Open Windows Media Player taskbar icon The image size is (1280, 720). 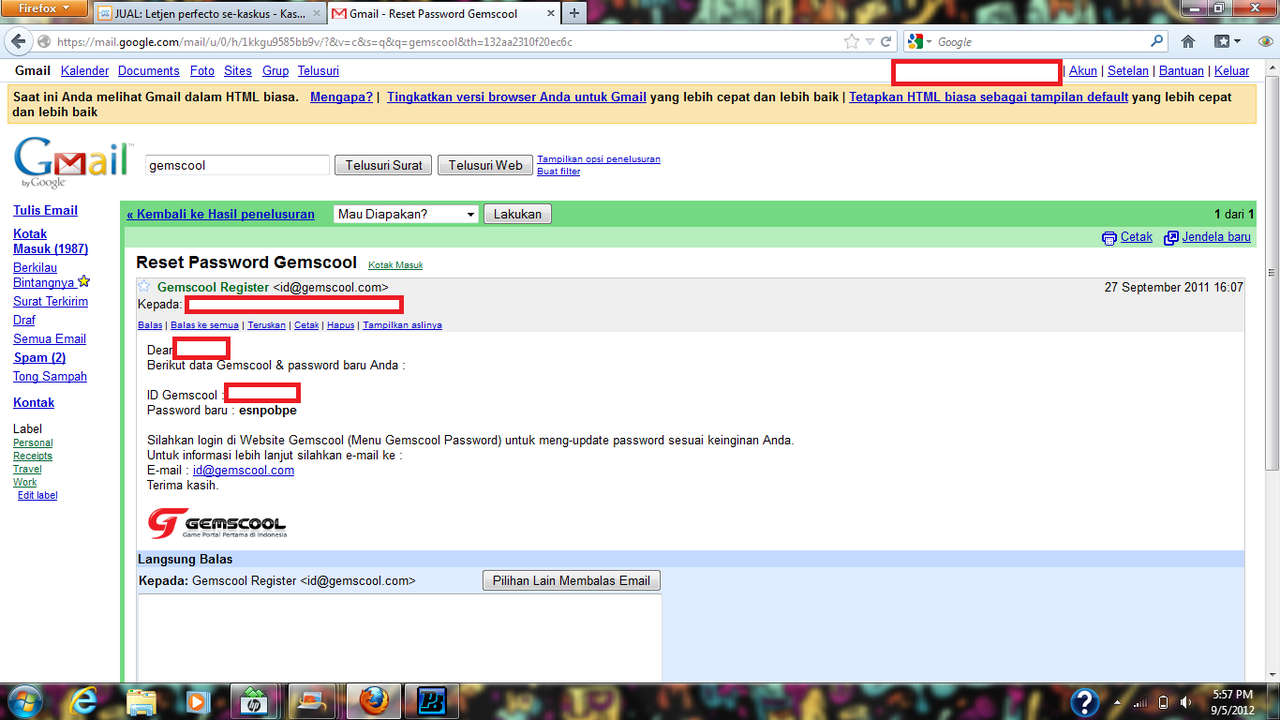pyautogui.click(x=198, y=700)
